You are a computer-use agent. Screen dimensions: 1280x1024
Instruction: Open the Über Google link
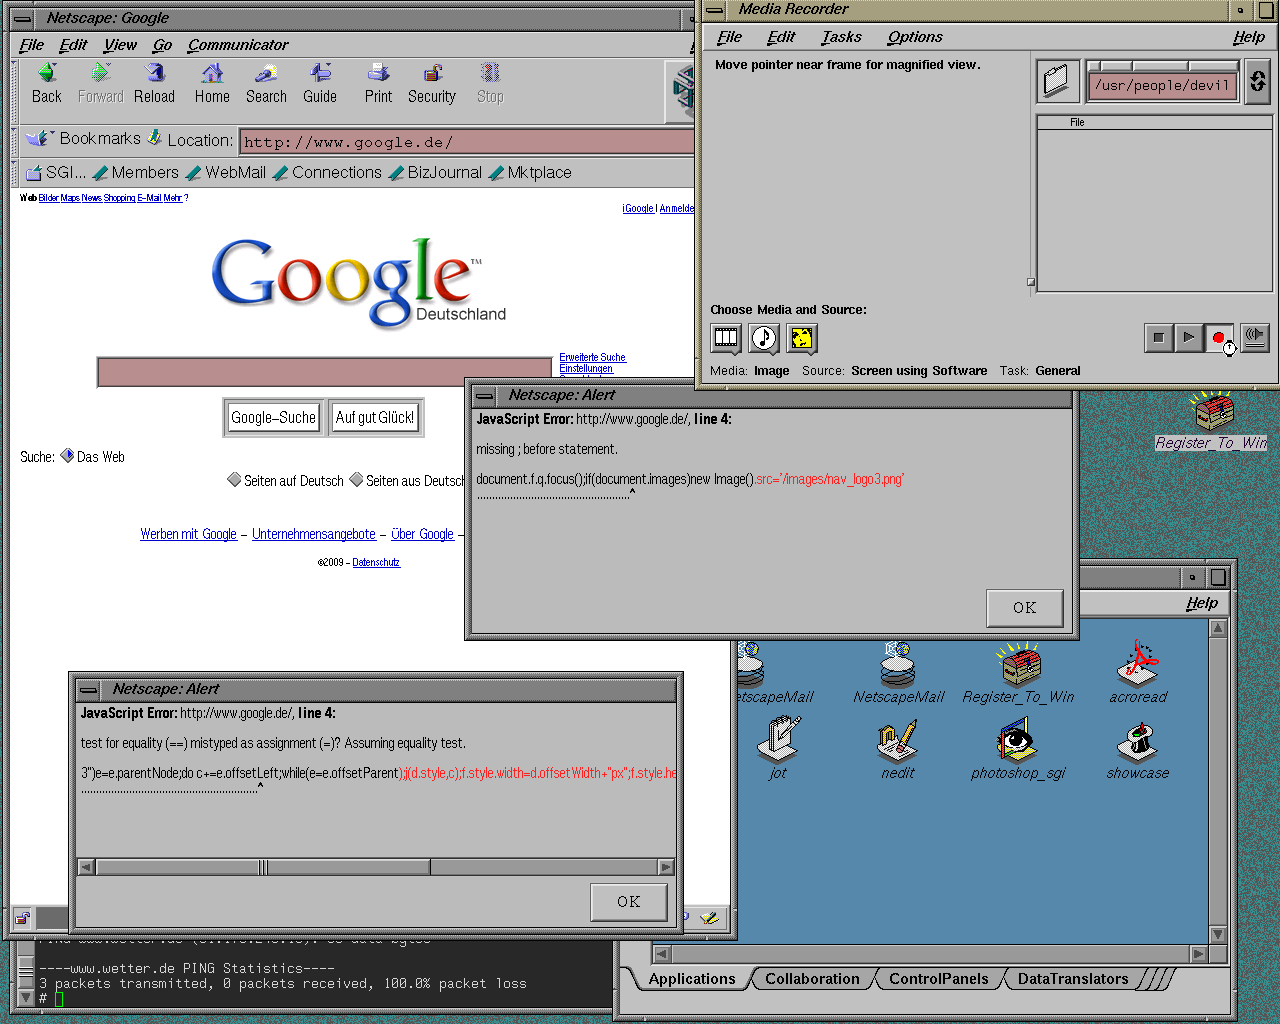422,534
